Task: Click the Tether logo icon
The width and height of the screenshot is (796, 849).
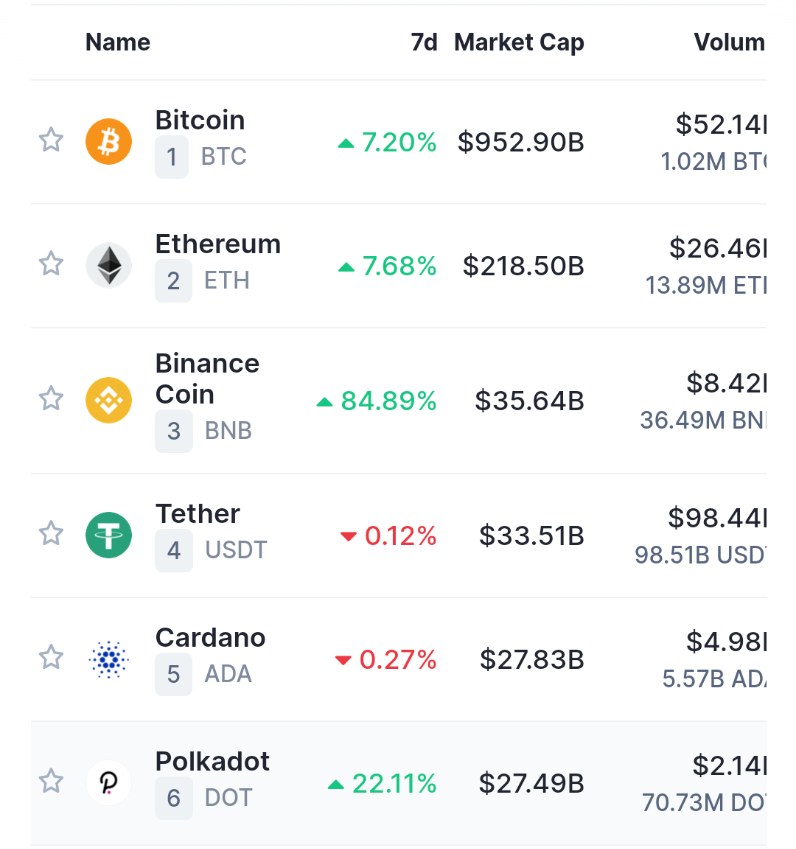Action: pyautogui.click(x=108, y=534)
